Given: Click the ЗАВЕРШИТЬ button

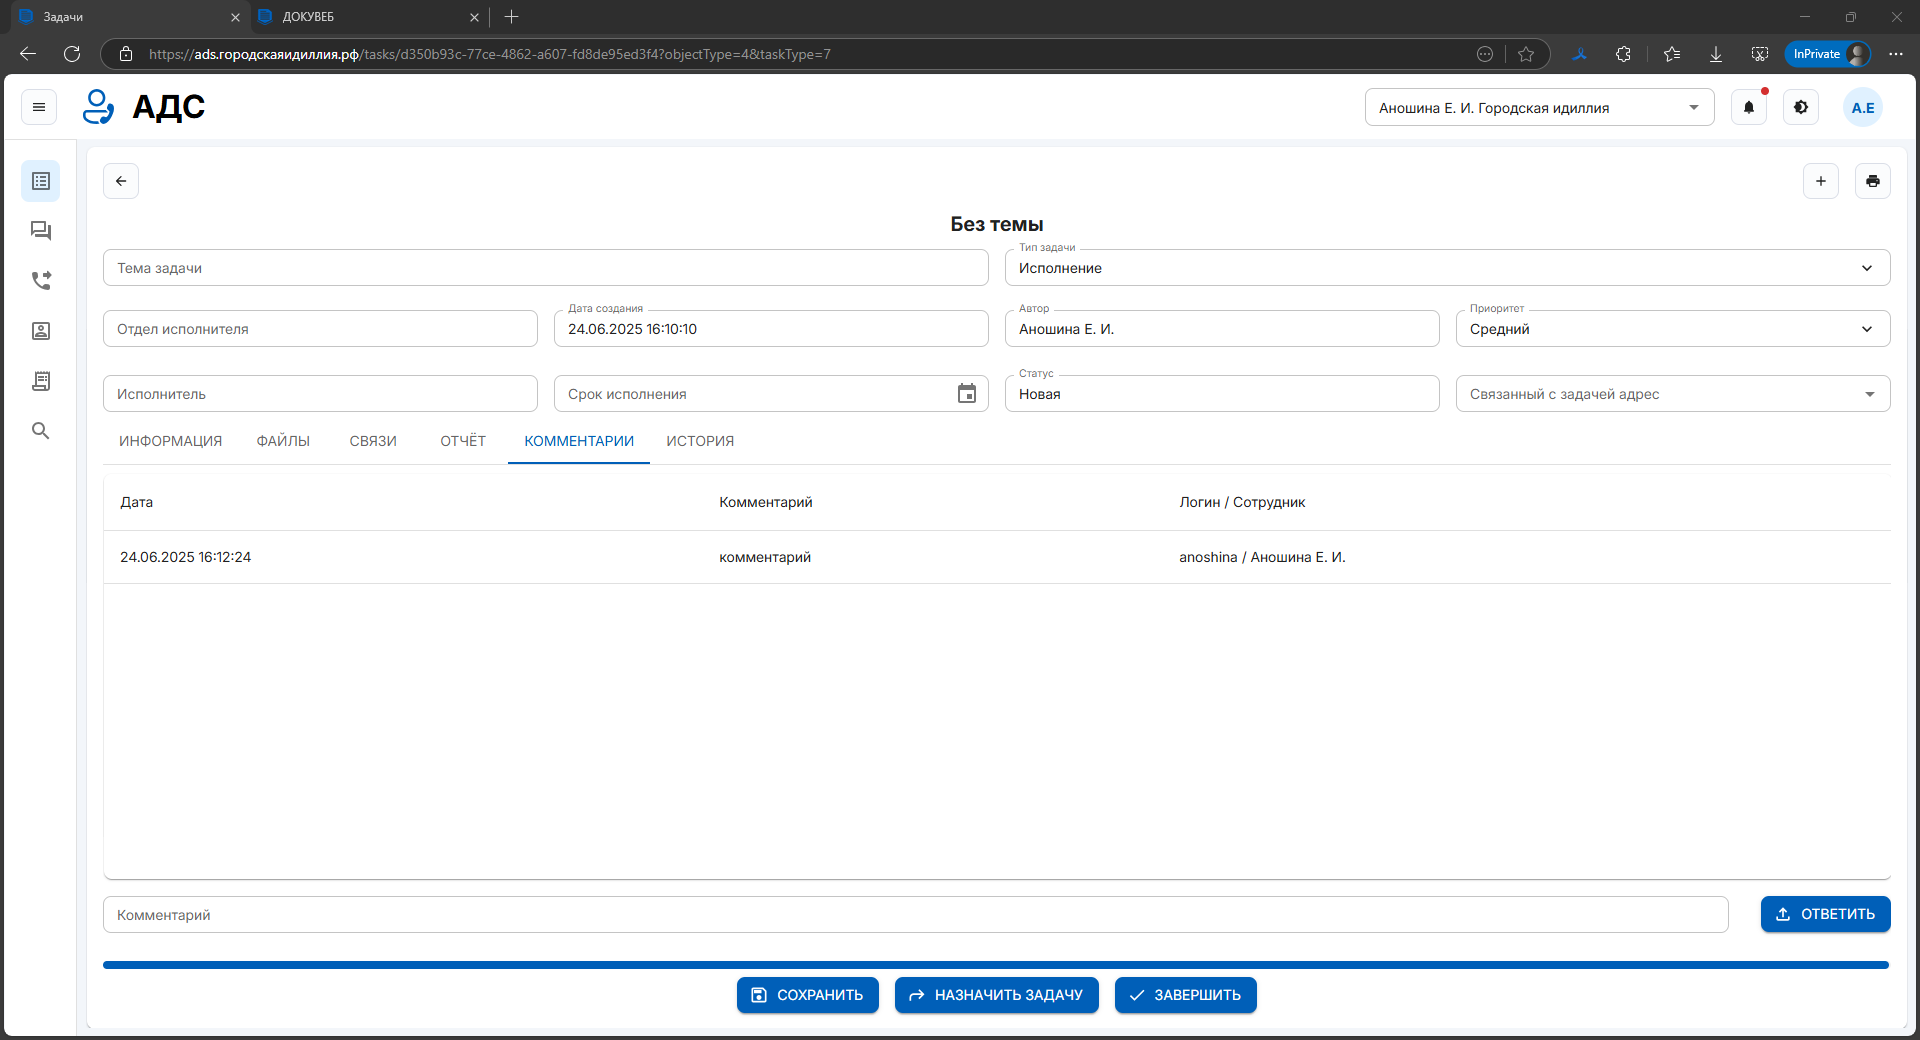Looking at the screenshot, I should [1186, 995].
